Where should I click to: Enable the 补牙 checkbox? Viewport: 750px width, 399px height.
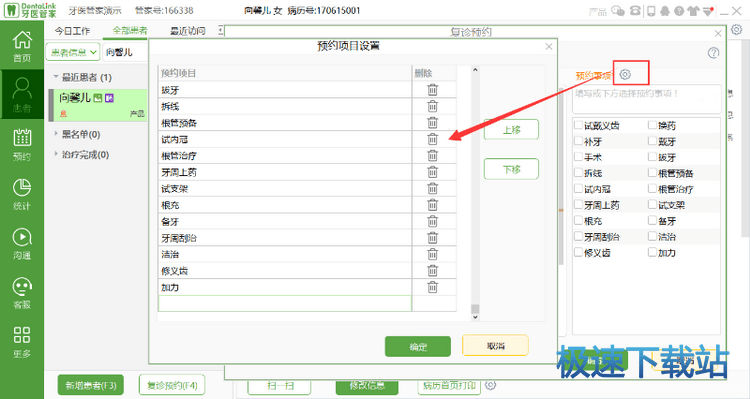point(579,141)
